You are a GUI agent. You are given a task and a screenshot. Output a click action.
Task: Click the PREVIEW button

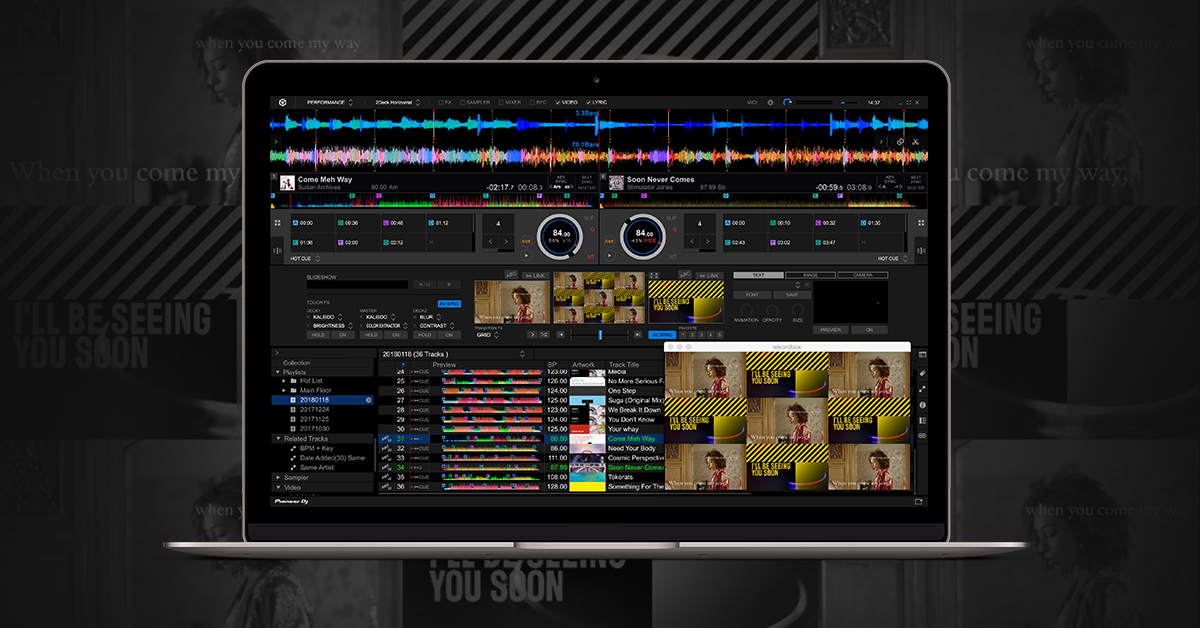pos(830,329)
